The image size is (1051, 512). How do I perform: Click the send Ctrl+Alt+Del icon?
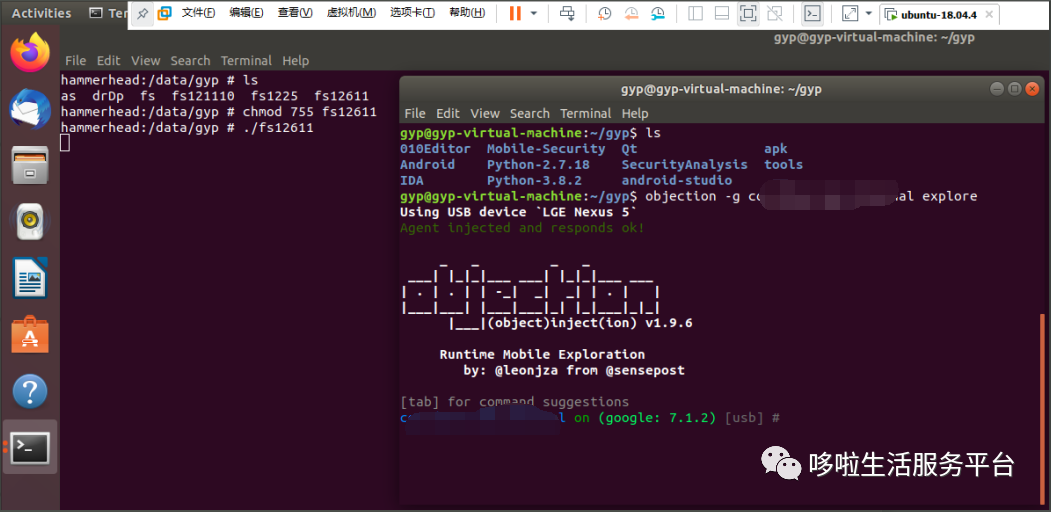pos(567,13)
